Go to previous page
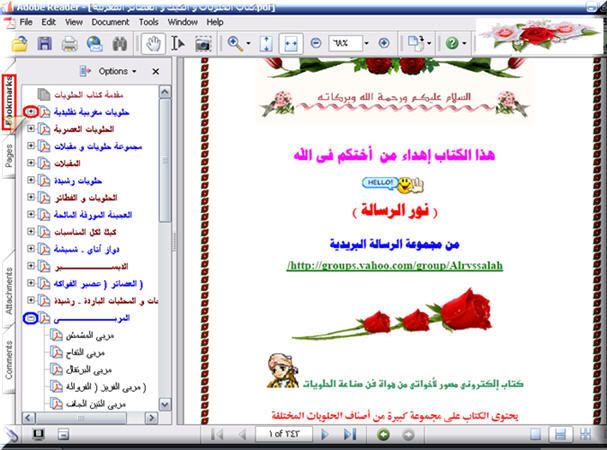The height and width of the screenshot is (450, 607). tap(243, 435)
